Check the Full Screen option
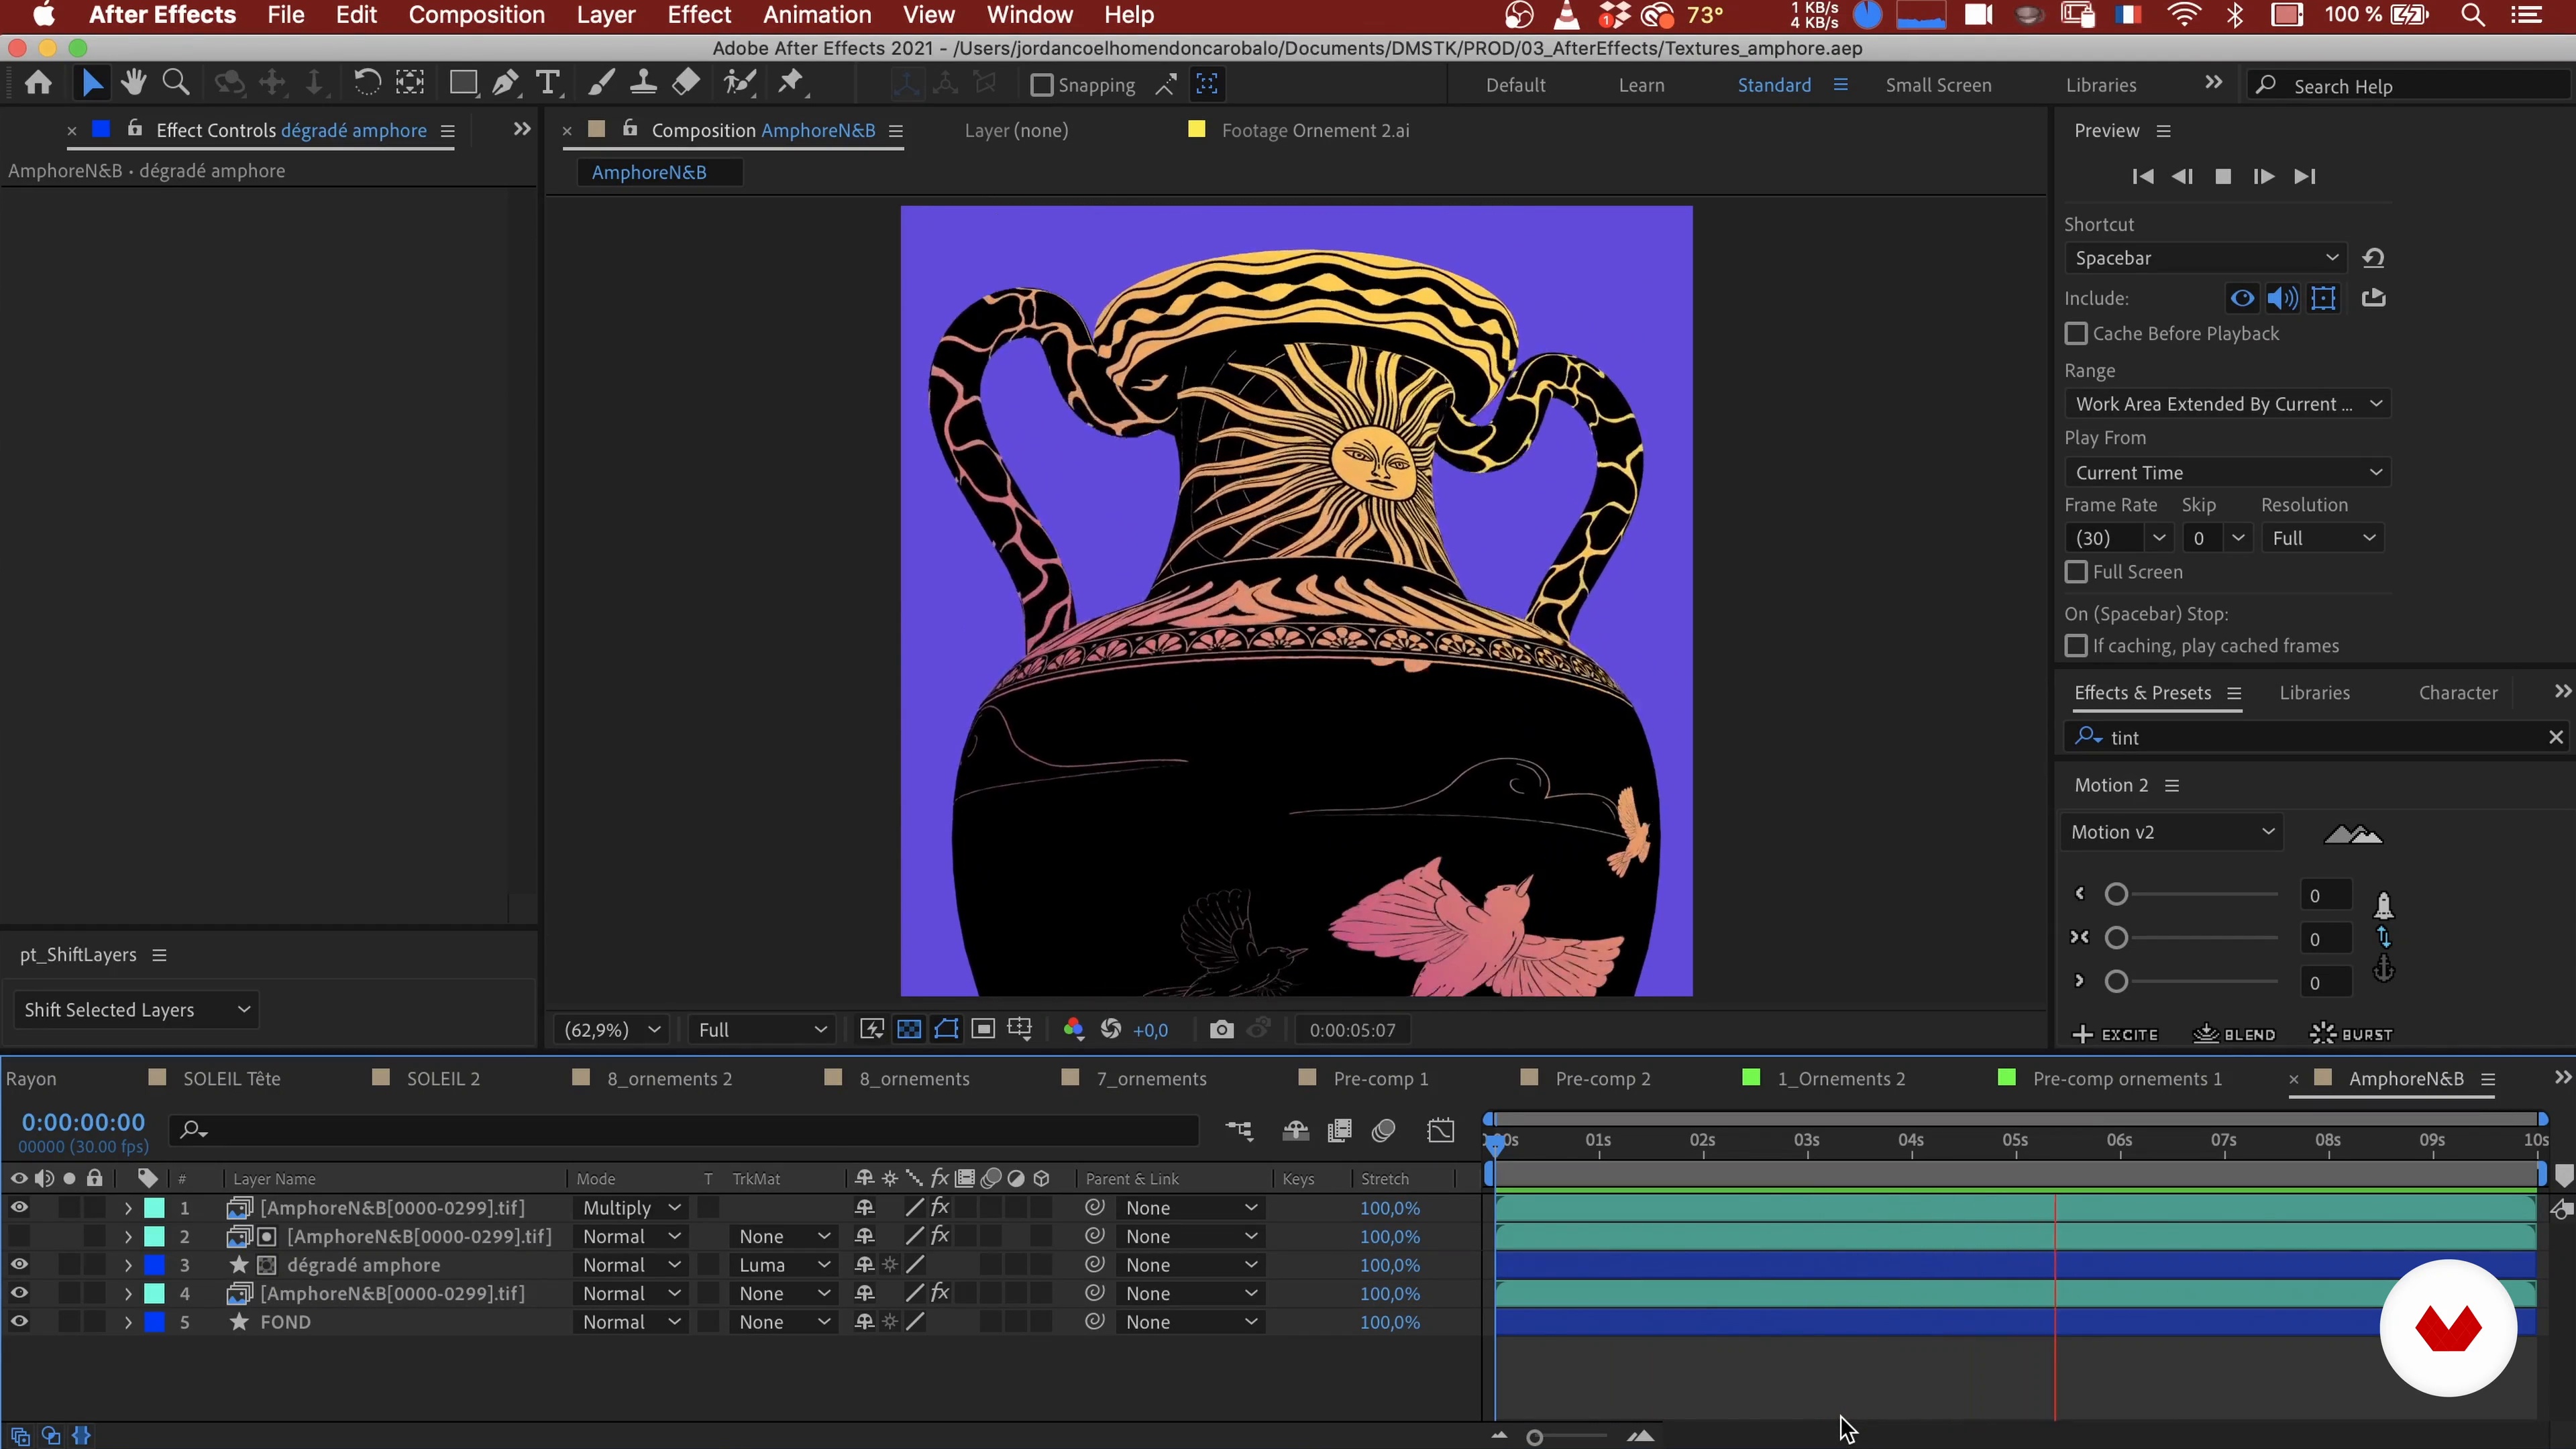The width and height of the screenshot is (2576, 1449). pos(2077,572)
